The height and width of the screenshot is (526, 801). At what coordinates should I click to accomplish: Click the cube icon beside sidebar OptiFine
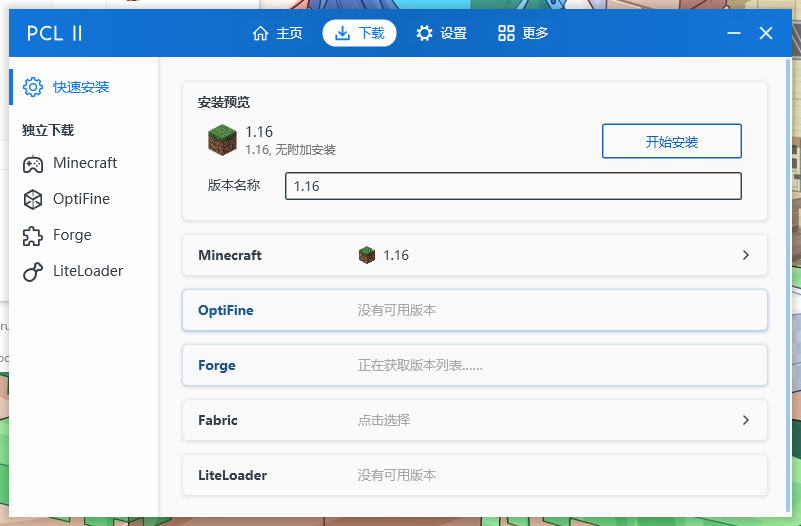[x=33, y=200]
